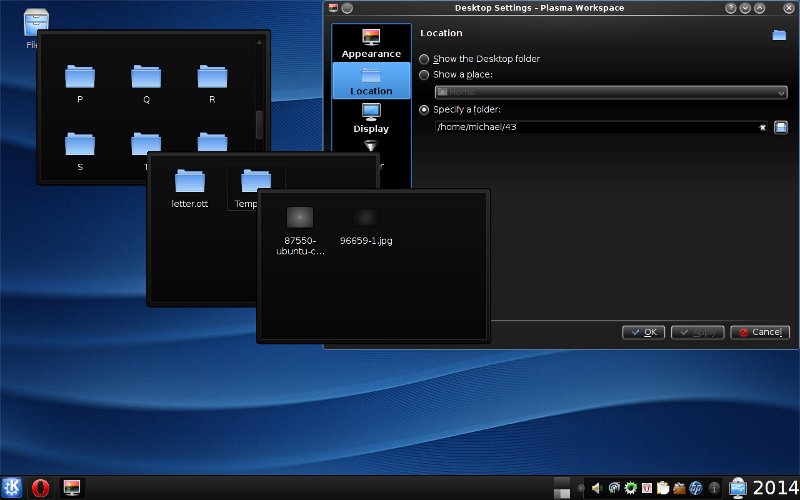800x500 pixels.
Task: Open the R folder
Action: (212, 78)
